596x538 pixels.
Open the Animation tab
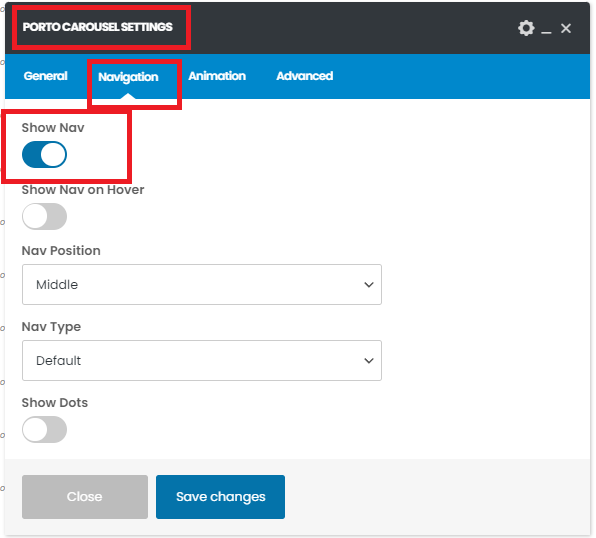click(217, 76)
